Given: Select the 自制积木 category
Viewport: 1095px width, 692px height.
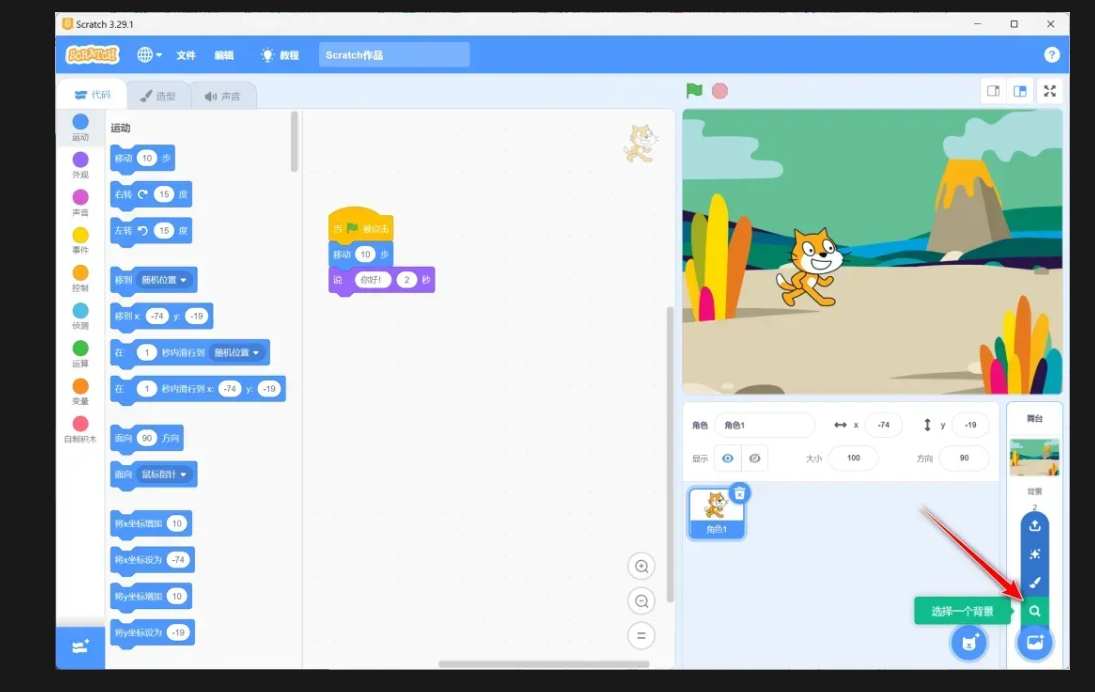Looking at the screenshot, I should 80,429.
